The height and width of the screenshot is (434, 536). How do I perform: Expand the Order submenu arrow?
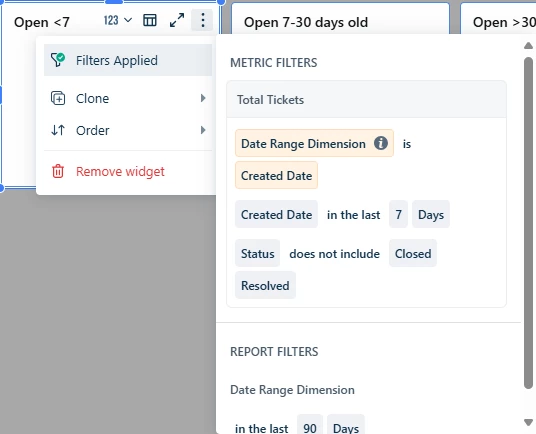coord(203,130)
